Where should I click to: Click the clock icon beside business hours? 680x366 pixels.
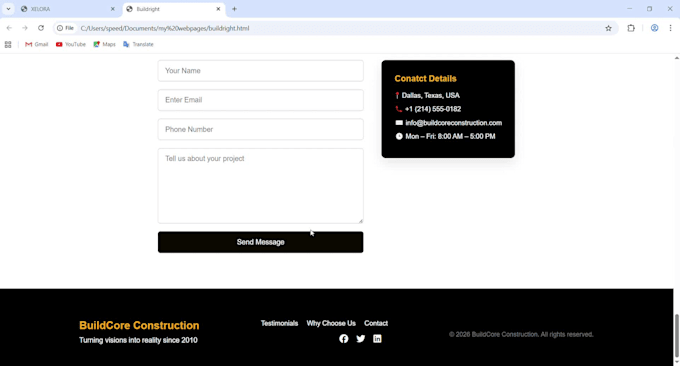pos(399,136)
